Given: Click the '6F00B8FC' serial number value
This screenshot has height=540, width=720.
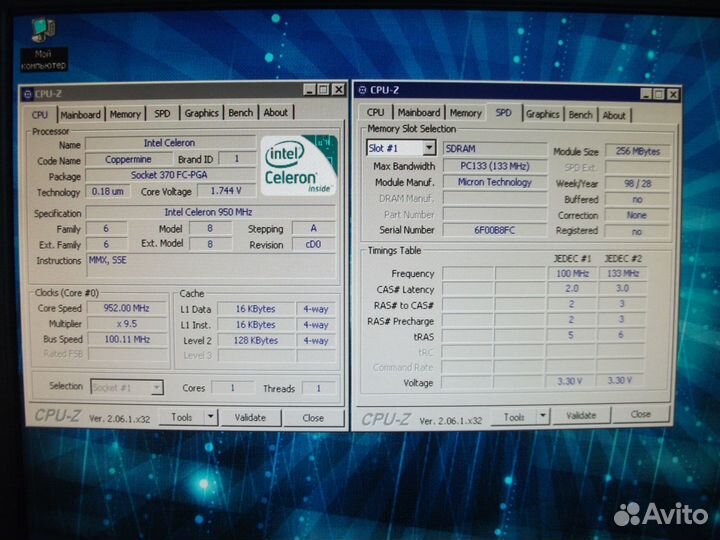Looking at the screenshot, I should coord(495,230).
